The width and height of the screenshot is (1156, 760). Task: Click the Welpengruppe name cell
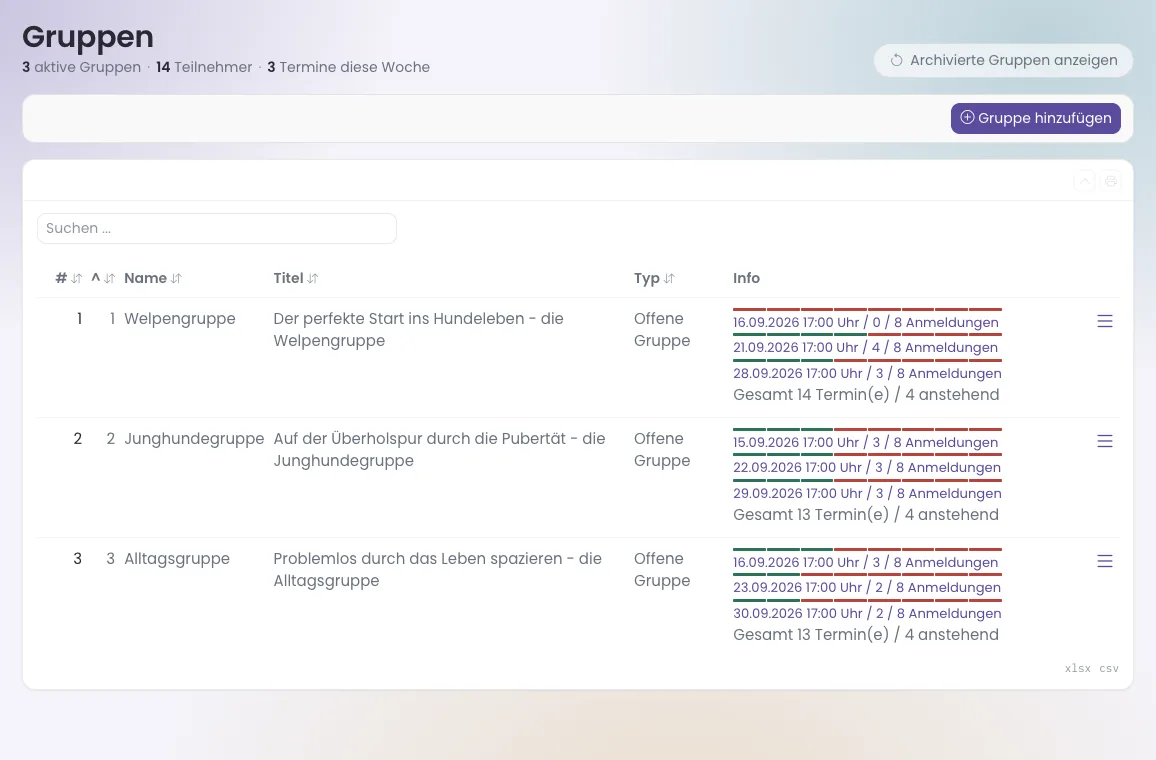(180, 319)
